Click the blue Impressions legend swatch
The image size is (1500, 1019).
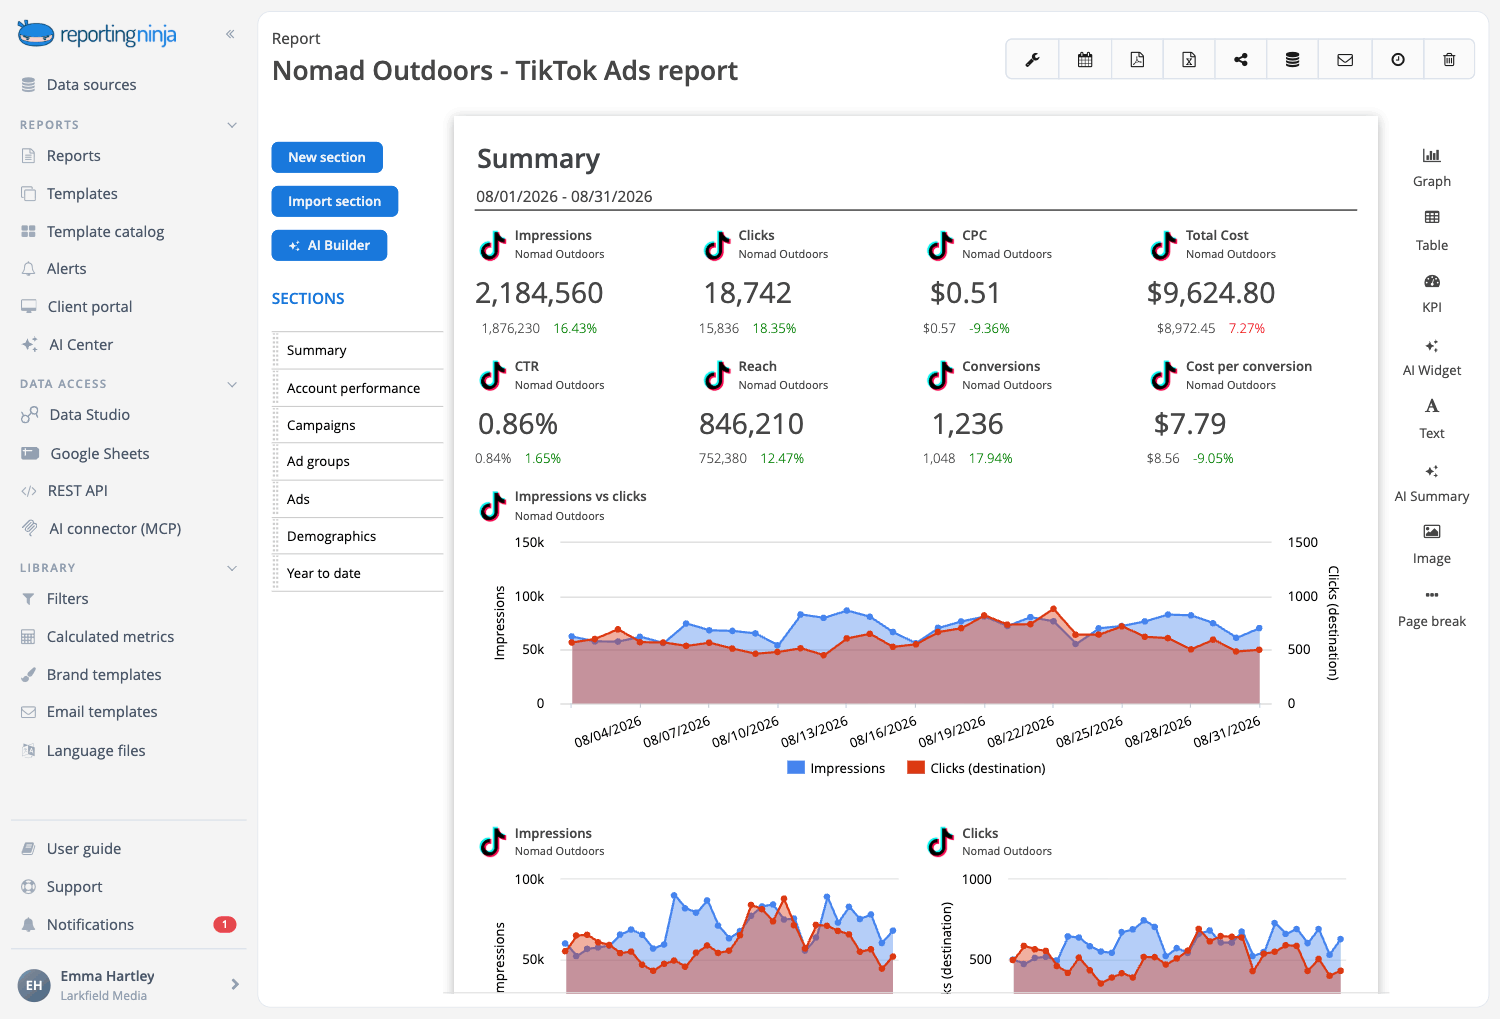[796, 768]
